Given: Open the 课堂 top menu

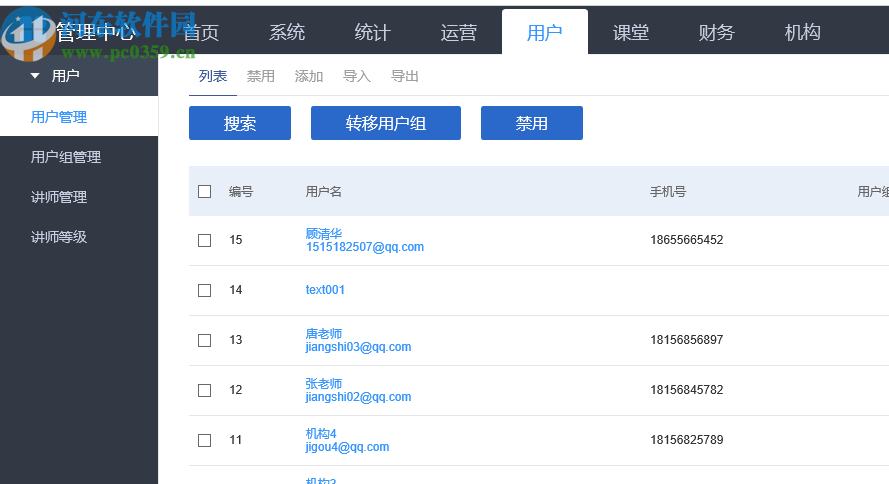Looking at the screenshot, I should point(630,32).
